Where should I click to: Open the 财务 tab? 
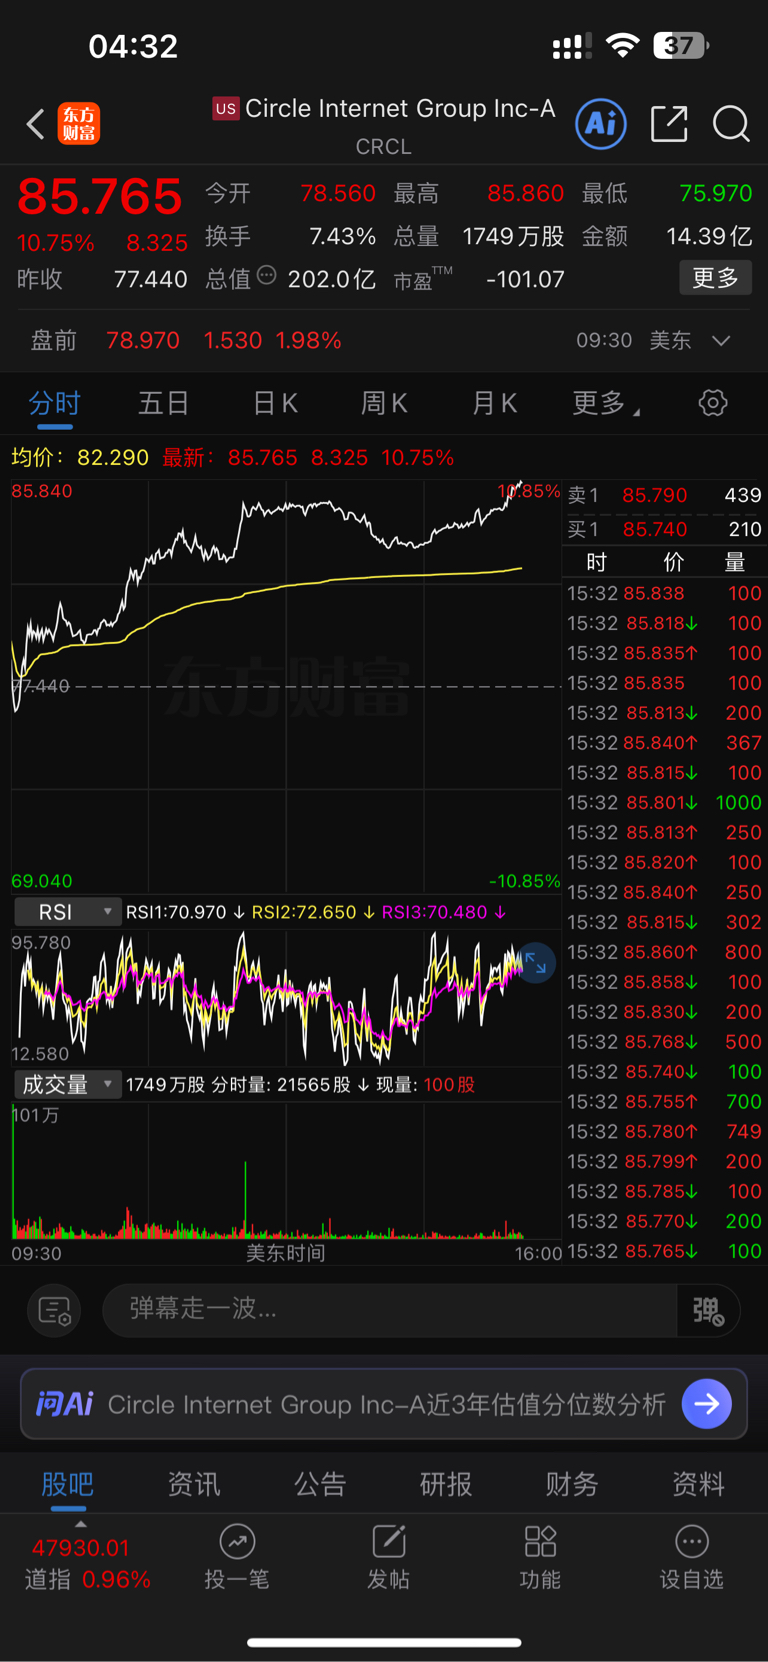tap(572, 1484)
